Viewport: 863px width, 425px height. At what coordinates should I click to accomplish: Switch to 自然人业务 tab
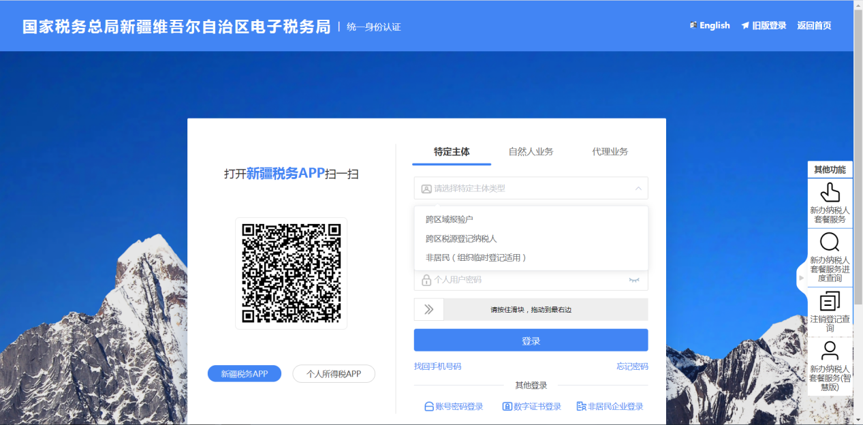click(x=531, y=152)
